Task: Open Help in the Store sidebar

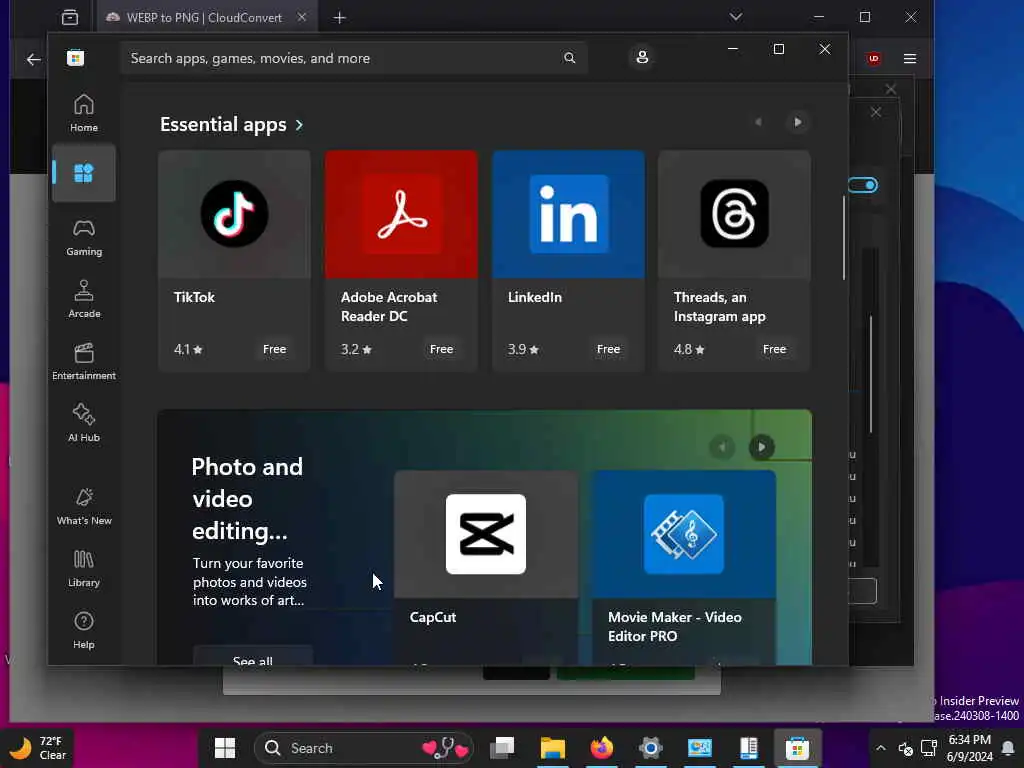Action: pos(84,630)
